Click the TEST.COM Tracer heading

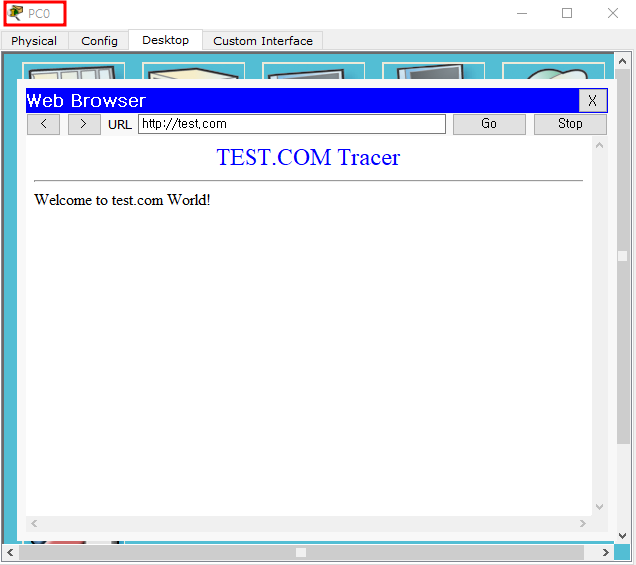point(308,157)
